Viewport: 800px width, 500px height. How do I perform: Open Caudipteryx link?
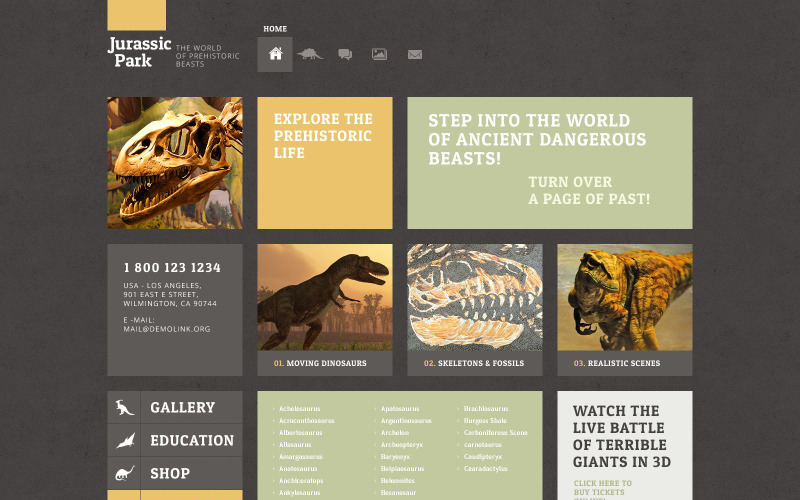(483, 457)
